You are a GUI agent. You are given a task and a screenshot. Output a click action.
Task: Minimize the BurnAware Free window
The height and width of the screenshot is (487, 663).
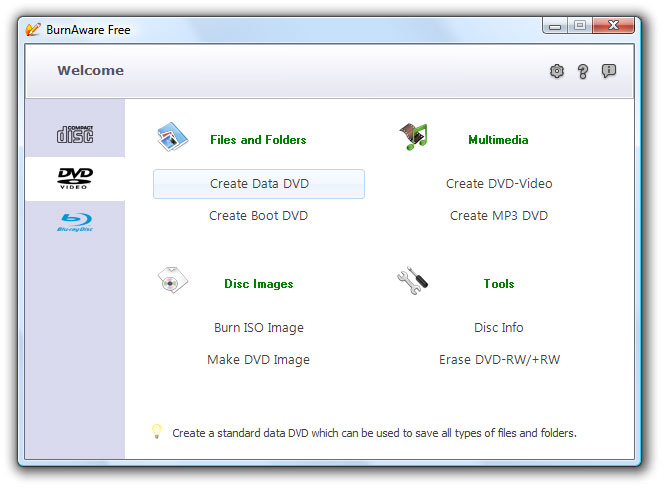click(555, 26)
